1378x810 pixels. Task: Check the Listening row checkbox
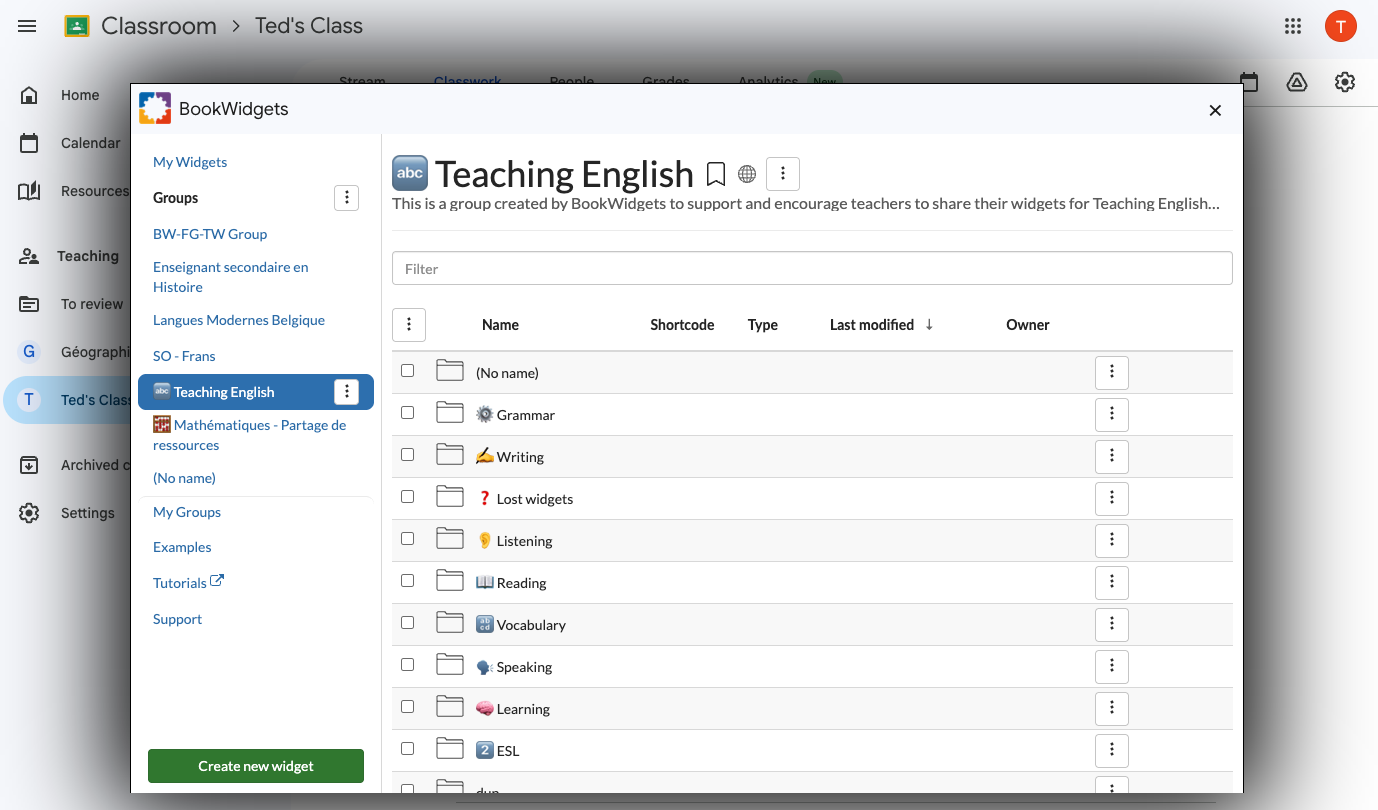pyautogui.click(x=407, y=538)
